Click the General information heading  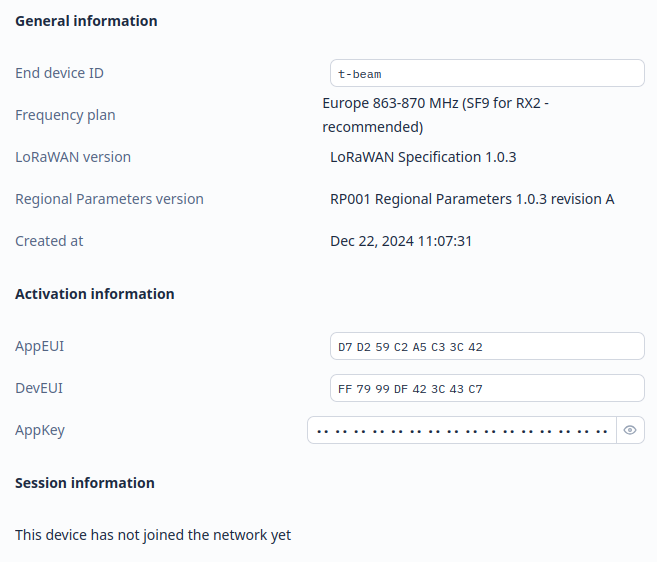coord(86,21)
